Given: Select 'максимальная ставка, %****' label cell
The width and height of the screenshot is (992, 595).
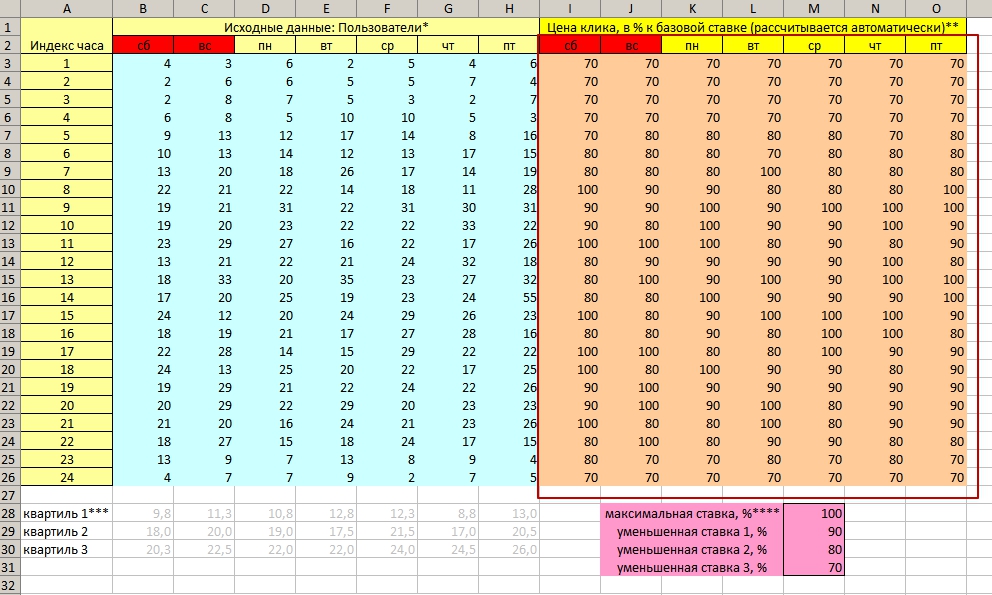Looking at the screenshot, I should [x=692, y=513].
